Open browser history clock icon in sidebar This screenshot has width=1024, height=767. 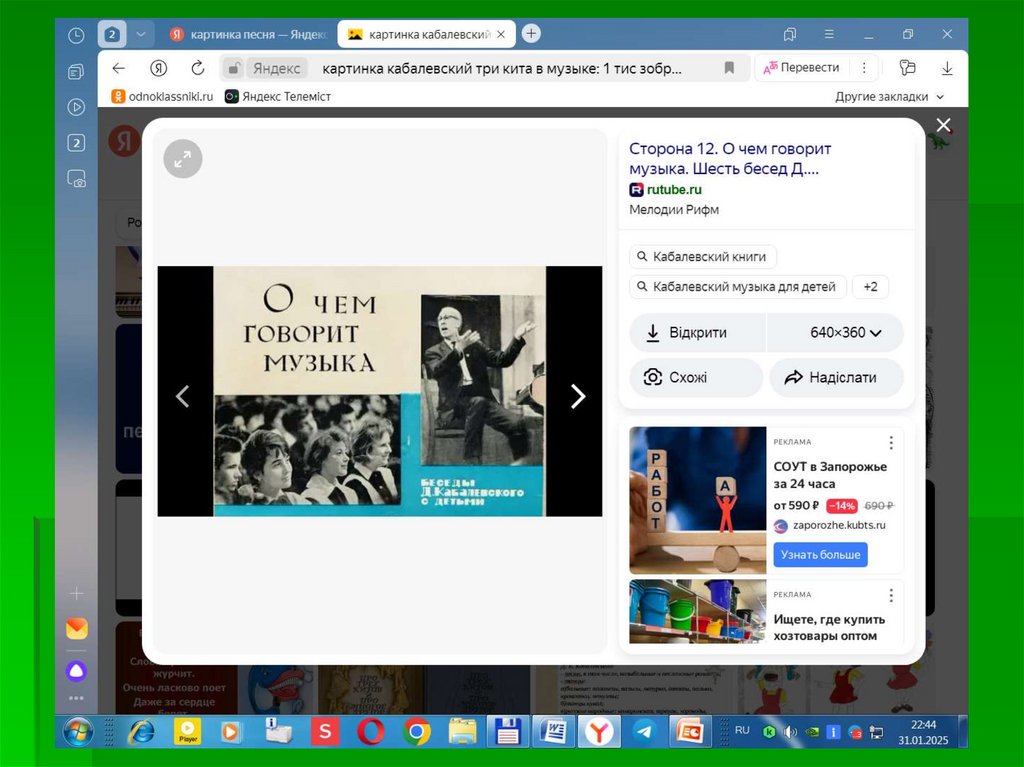pos(76,35)
